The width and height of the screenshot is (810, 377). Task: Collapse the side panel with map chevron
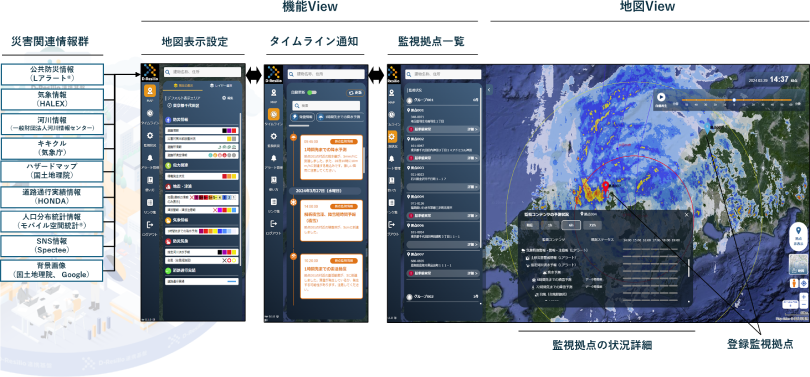[x=489, y=90]
